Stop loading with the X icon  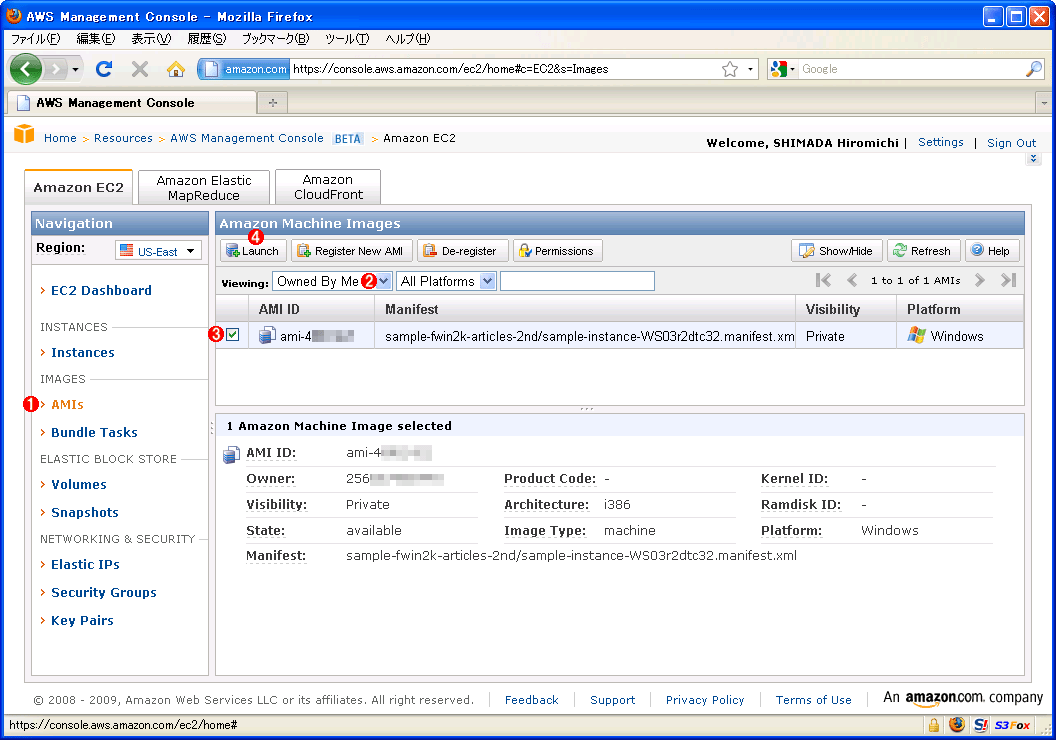(x=139, y=69)
